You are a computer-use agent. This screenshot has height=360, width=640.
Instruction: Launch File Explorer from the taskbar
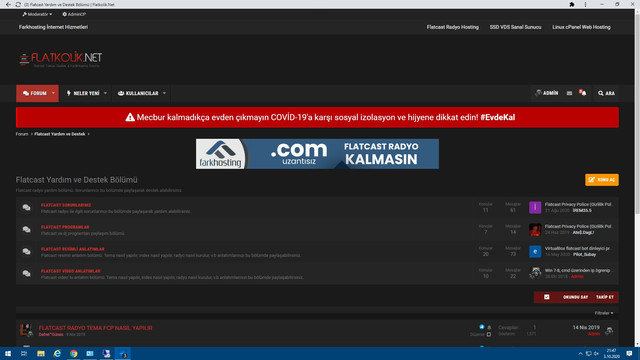(41, 353)
